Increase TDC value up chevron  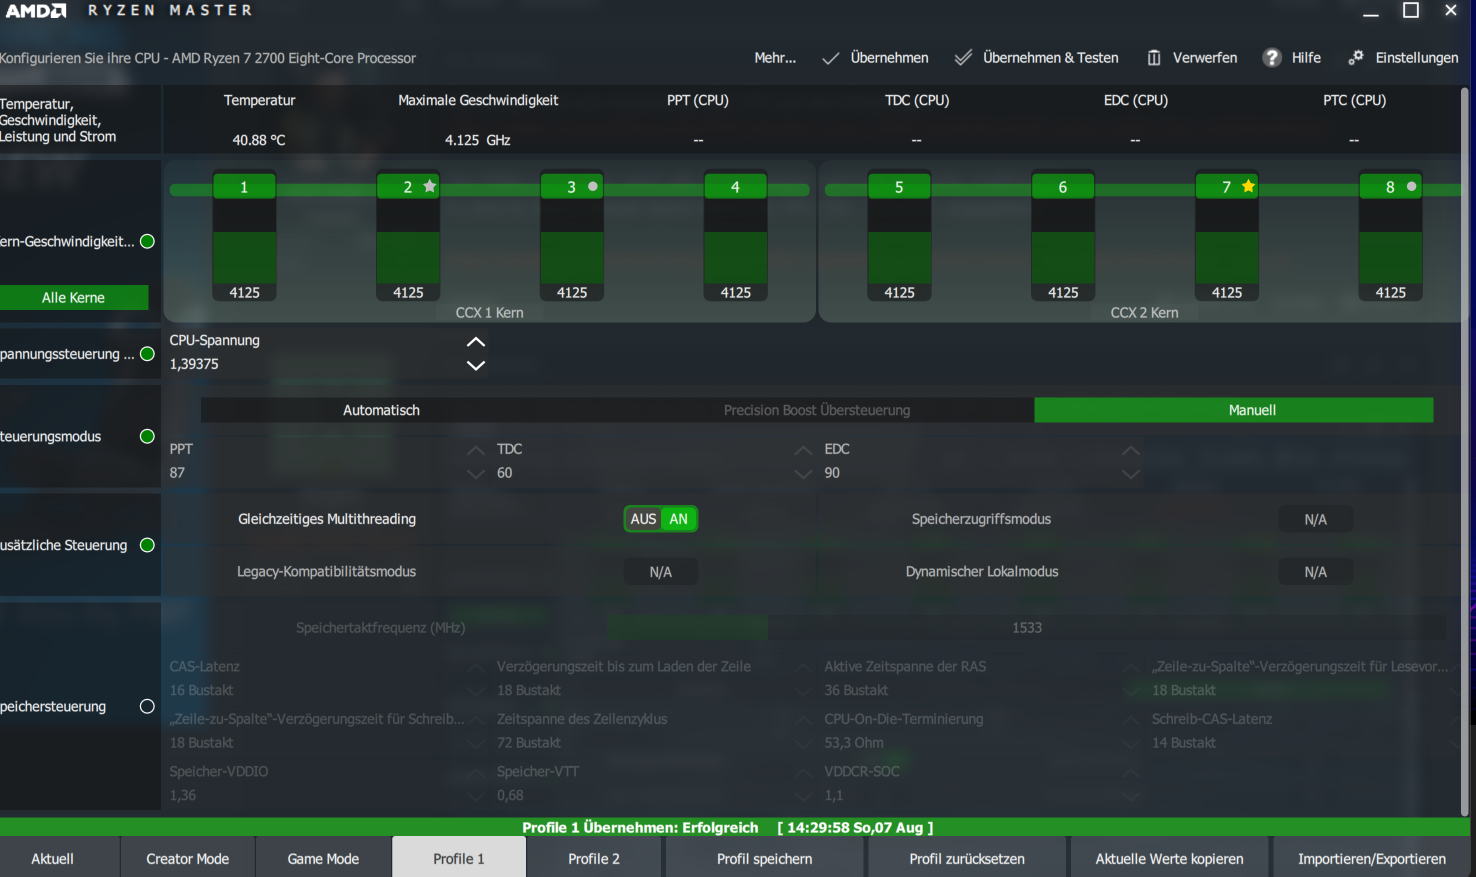coord(803,450)
